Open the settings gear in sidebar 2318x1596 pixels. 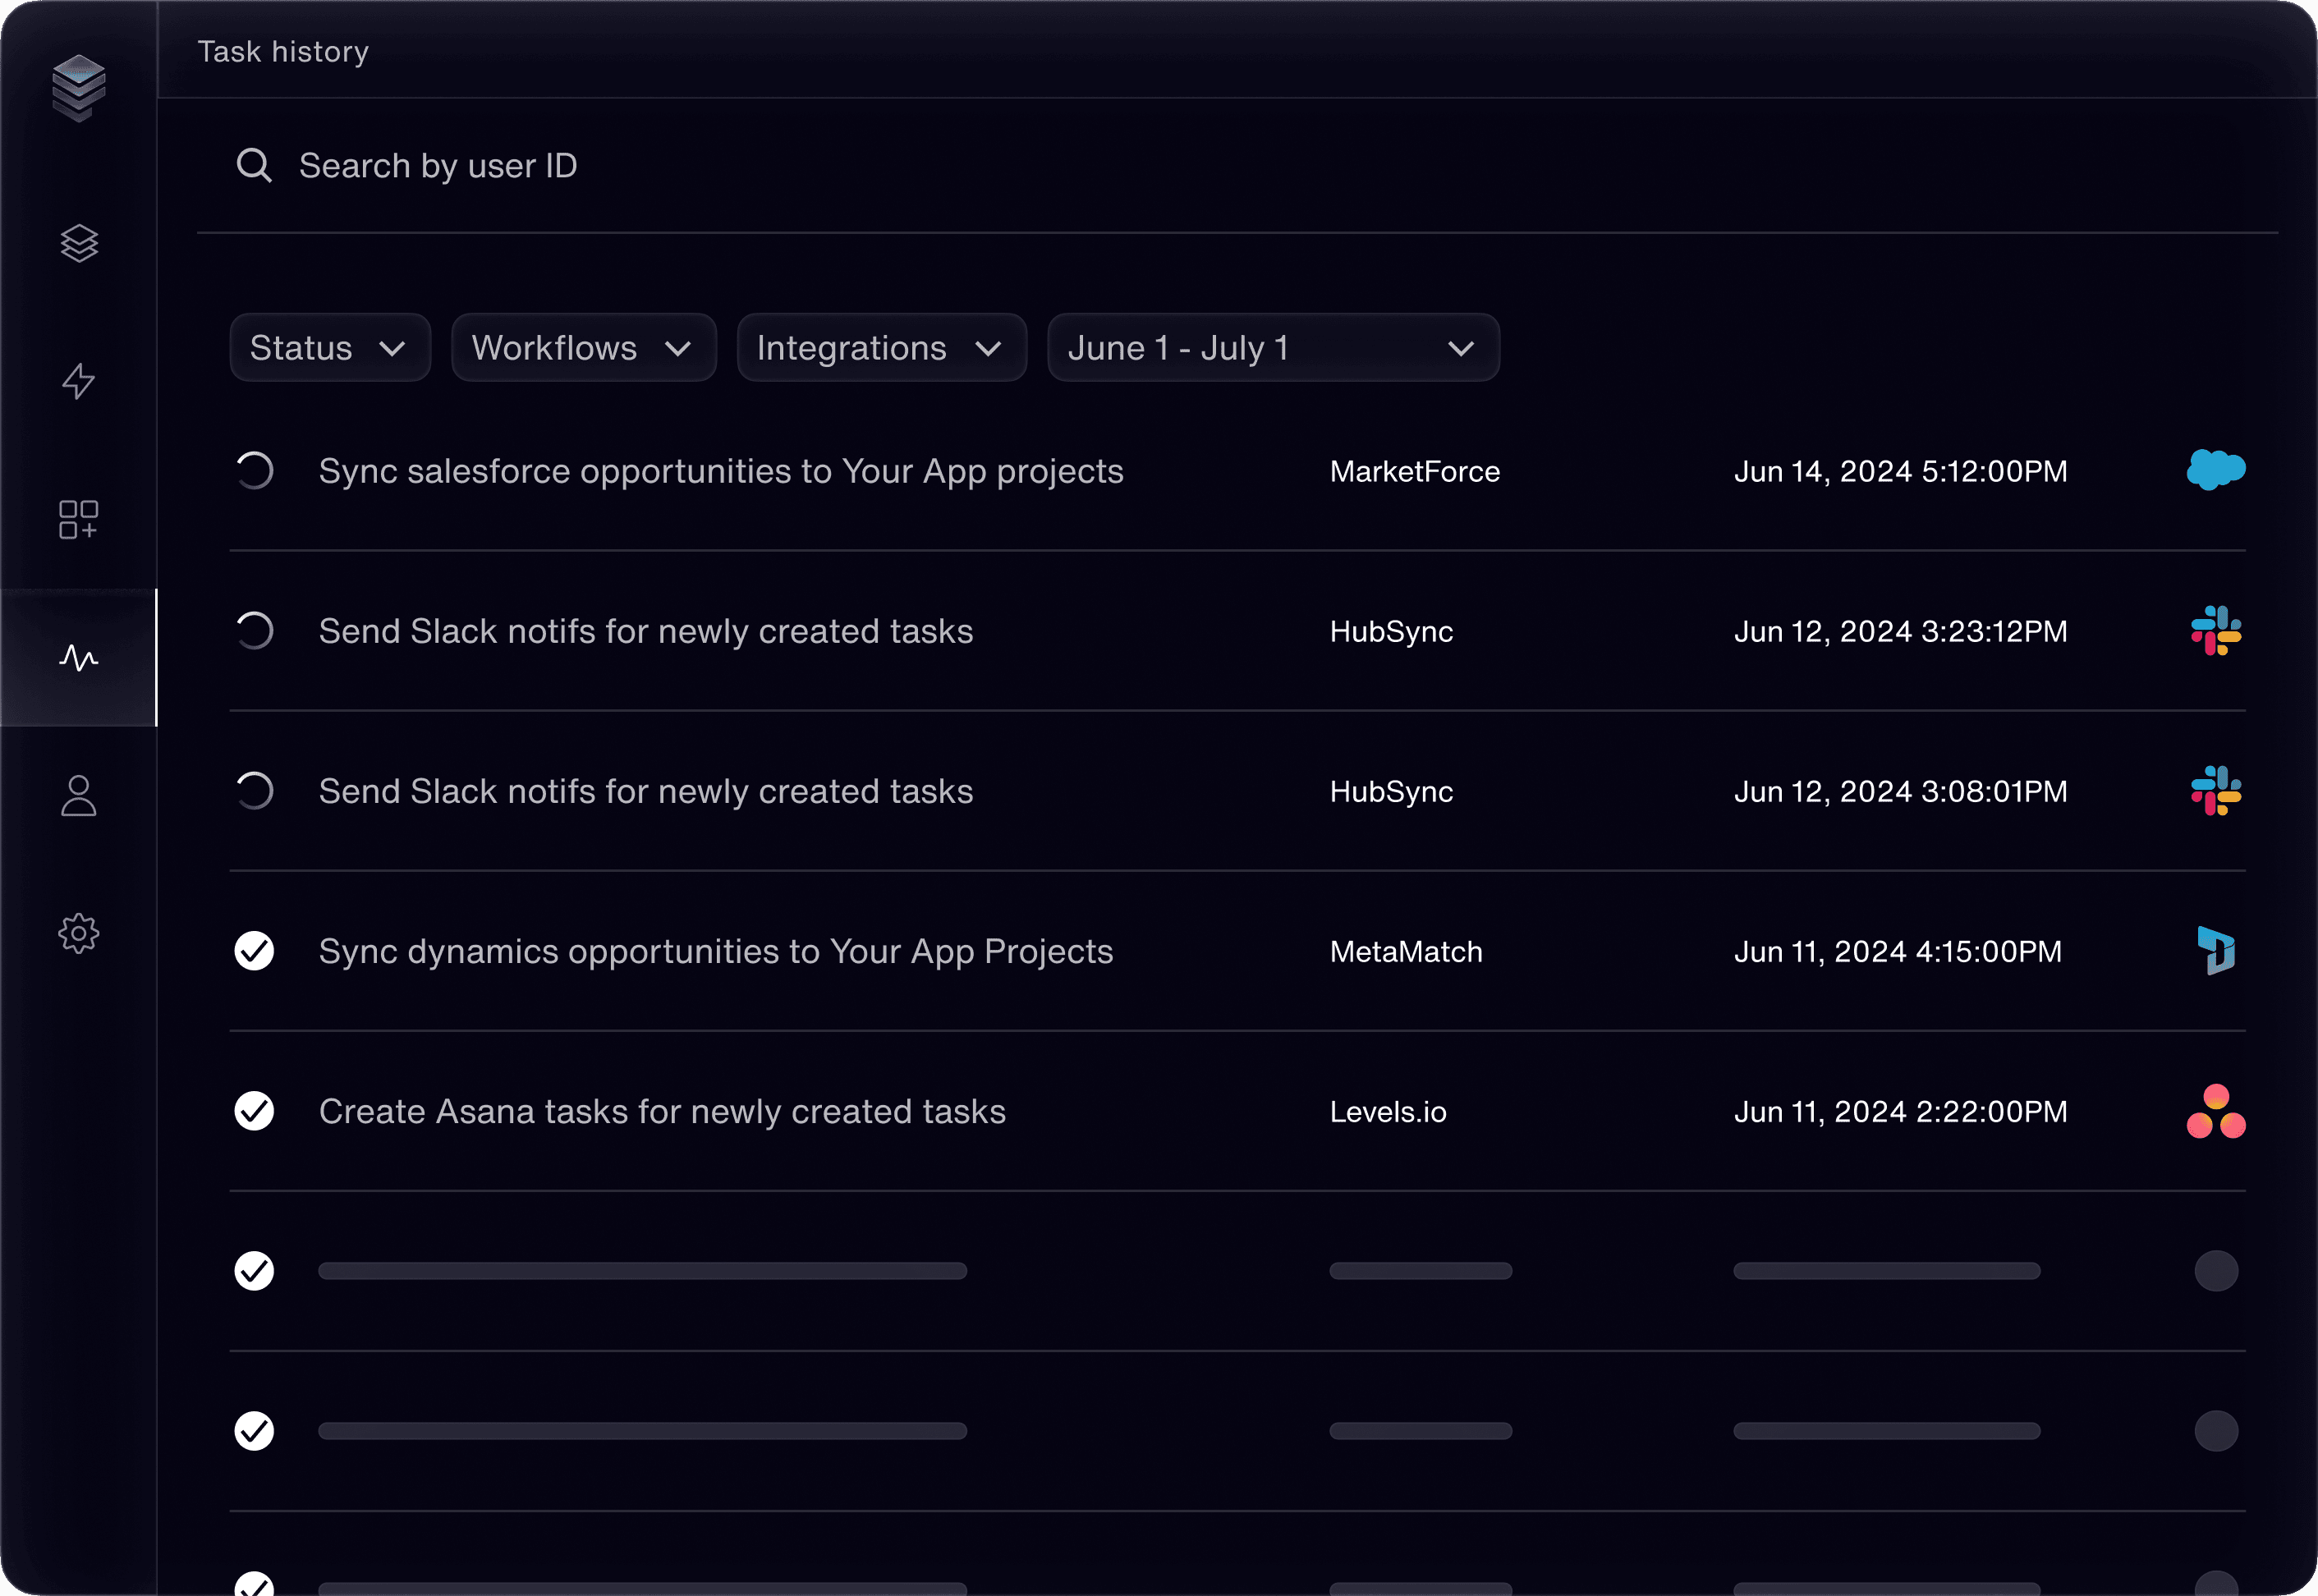pyautogui.click(x=79, y=933)
